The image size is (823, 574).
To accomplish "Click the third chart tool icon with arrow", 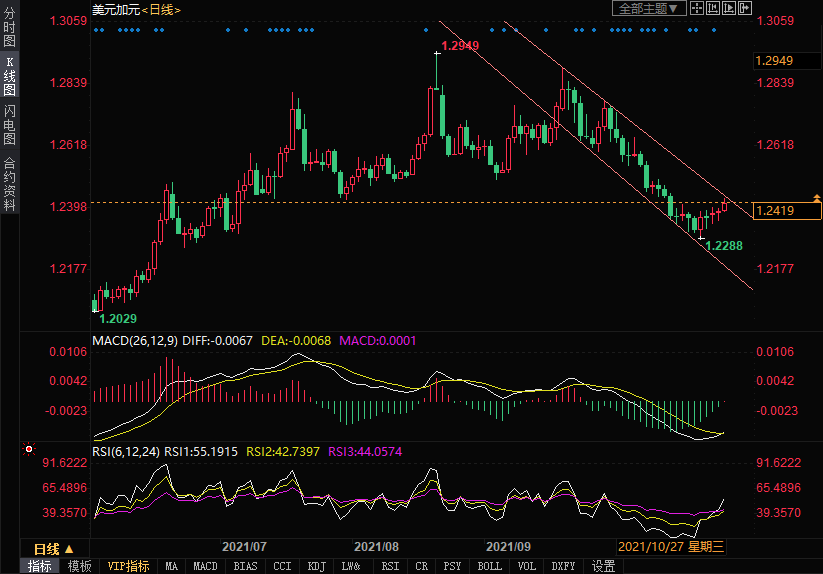I will [x=728, y=8].
